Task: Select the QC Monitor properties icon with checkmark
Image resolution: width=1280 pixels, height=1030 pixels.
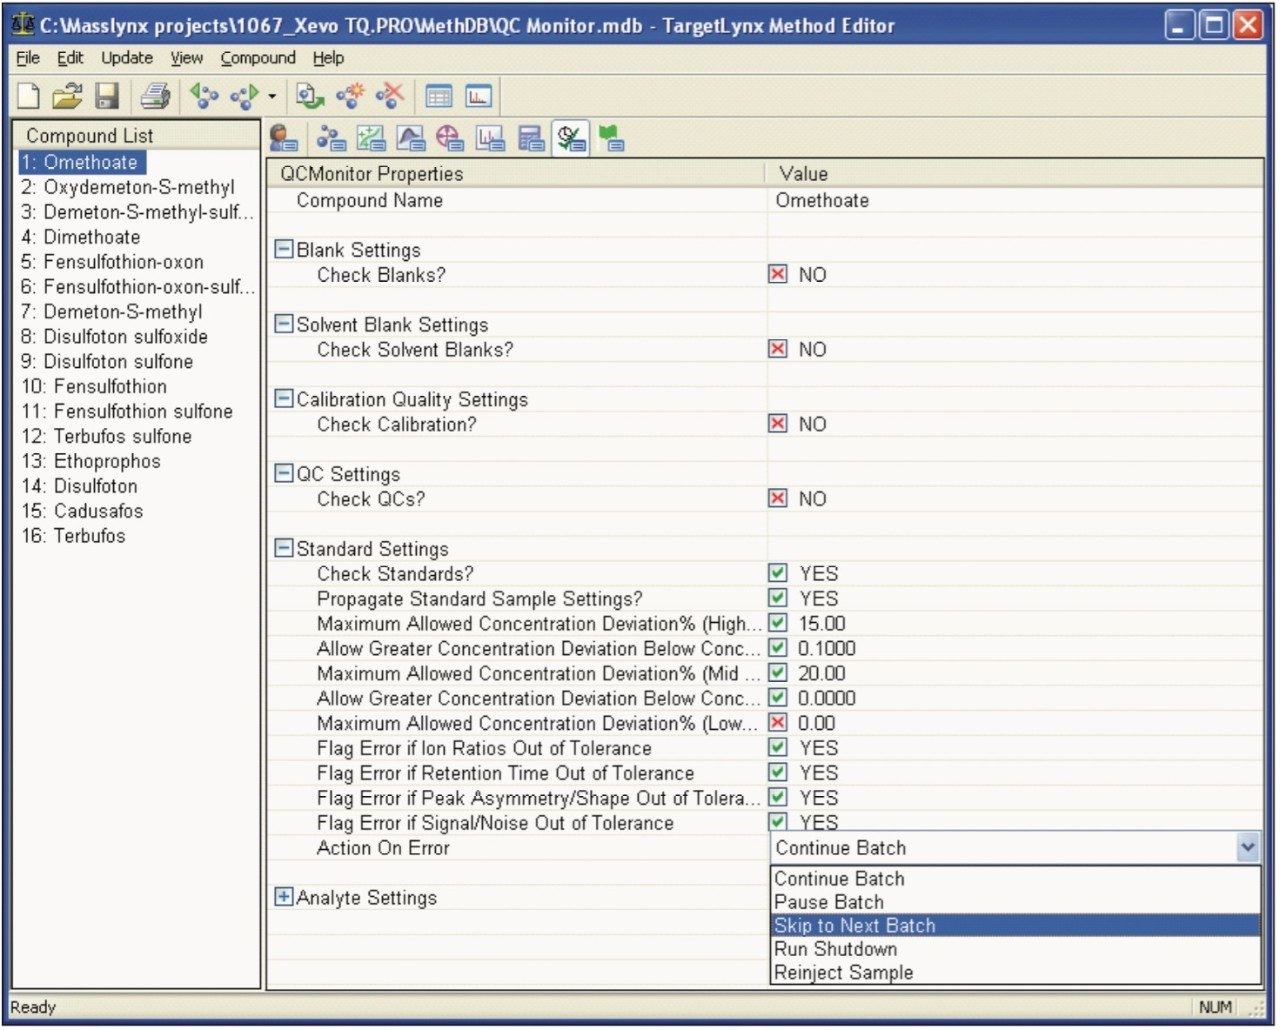Action: coord(572,138)
